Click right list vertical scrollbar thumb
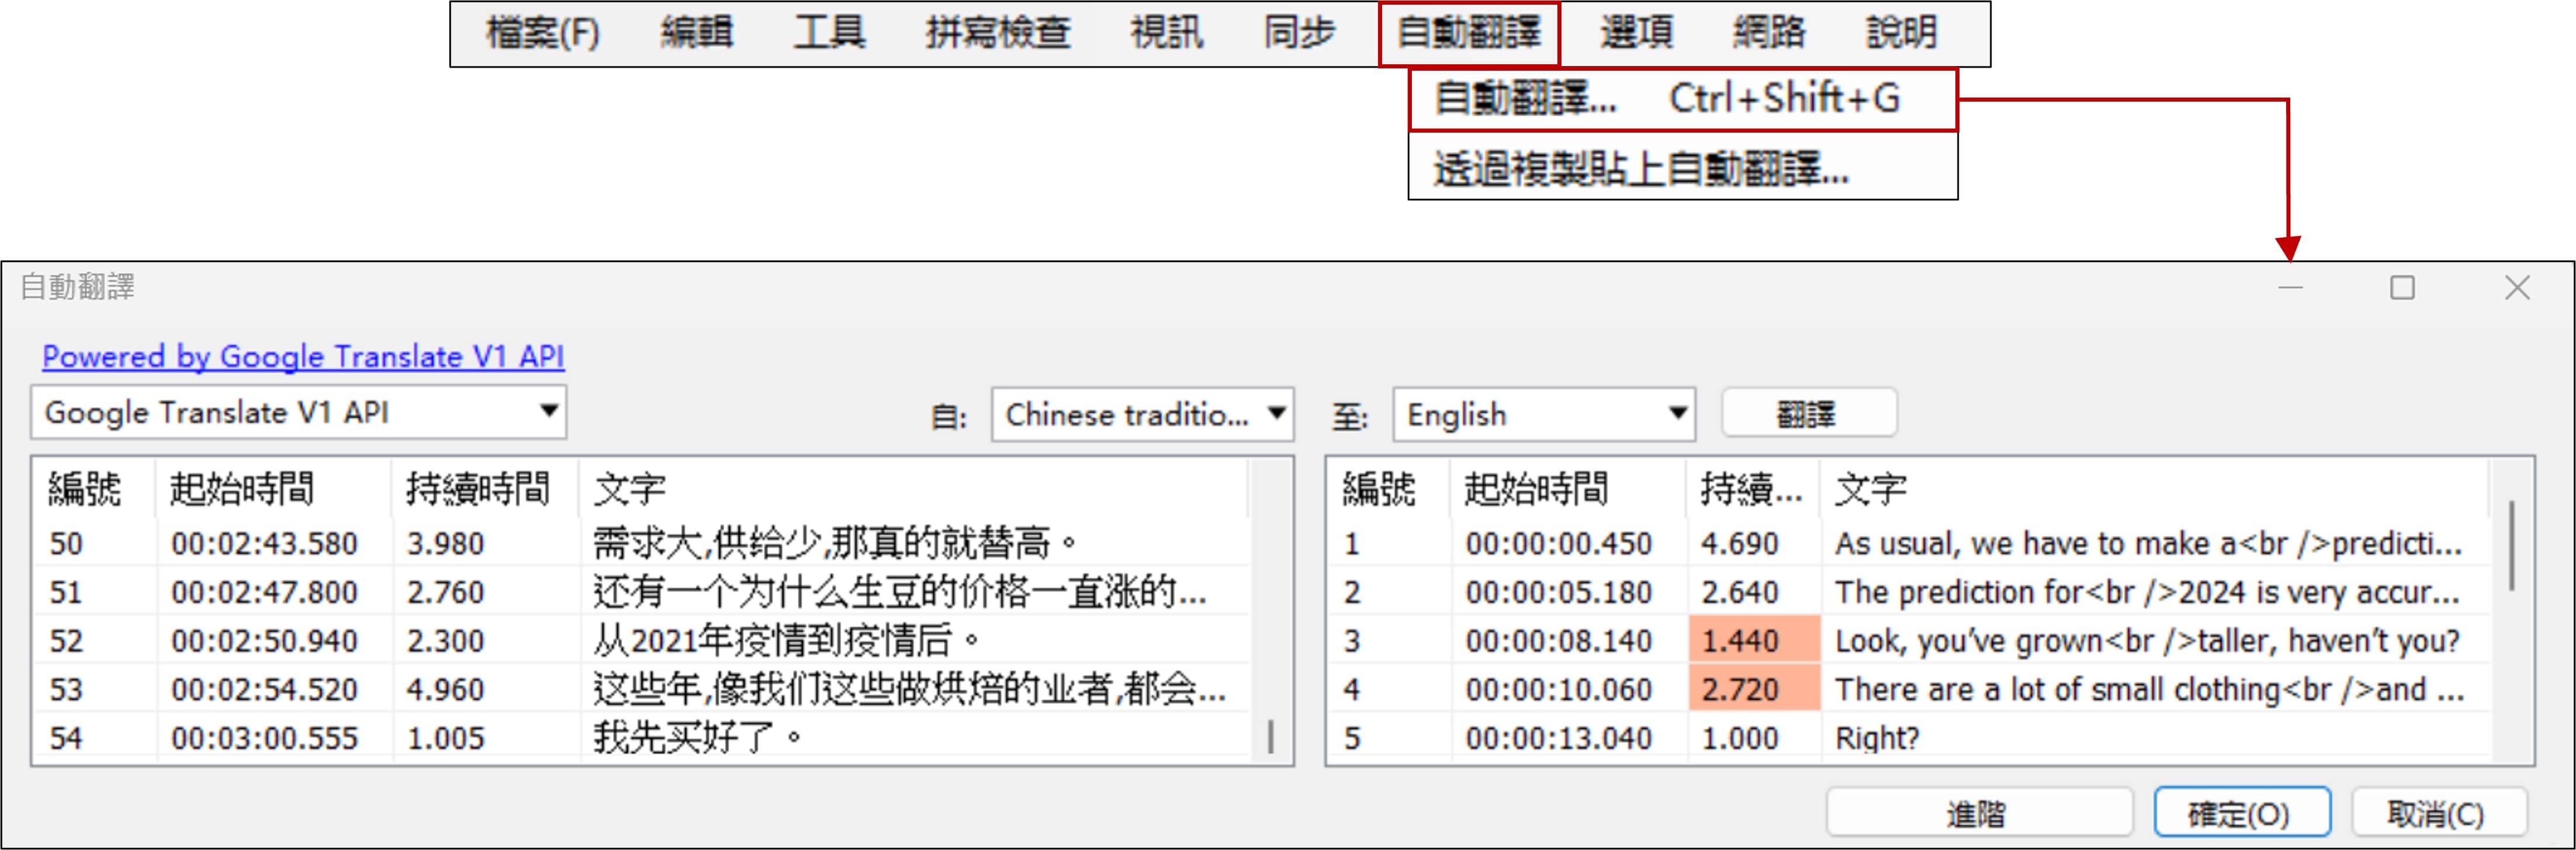 coord(2511,545)
